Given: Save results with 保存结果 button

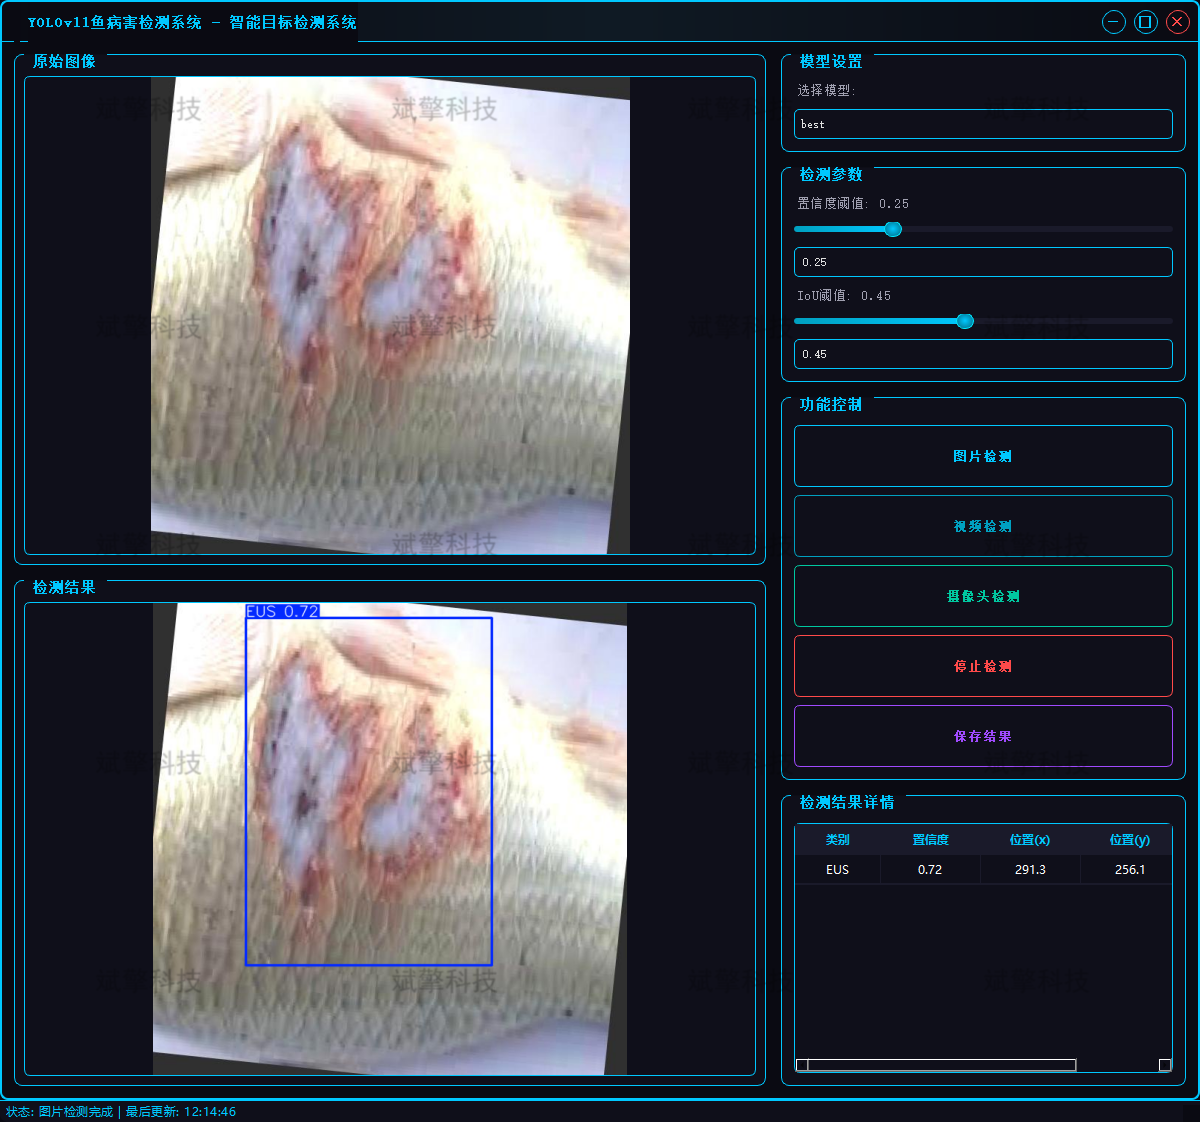Looking at the screenshot, I should pos(983,736).
